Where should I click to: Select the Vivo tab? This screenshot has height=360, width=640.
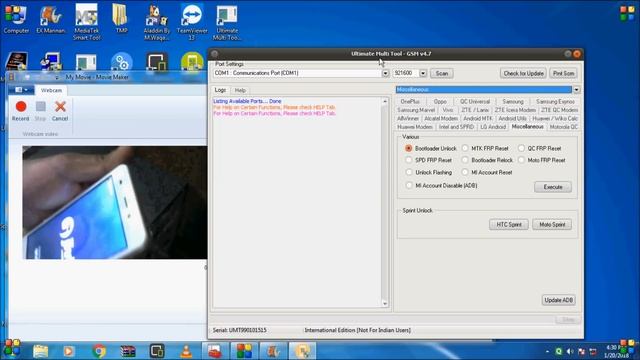pos(448,110)
